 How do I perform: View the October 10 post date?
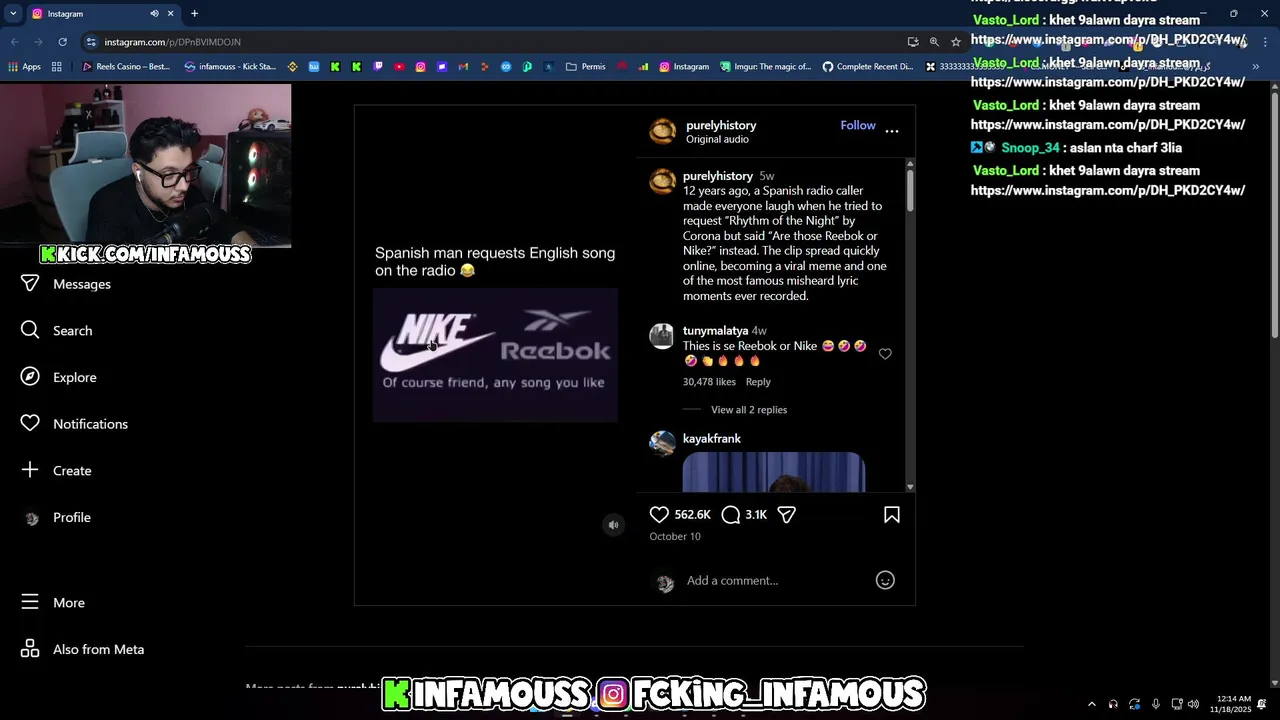(675, 537)
